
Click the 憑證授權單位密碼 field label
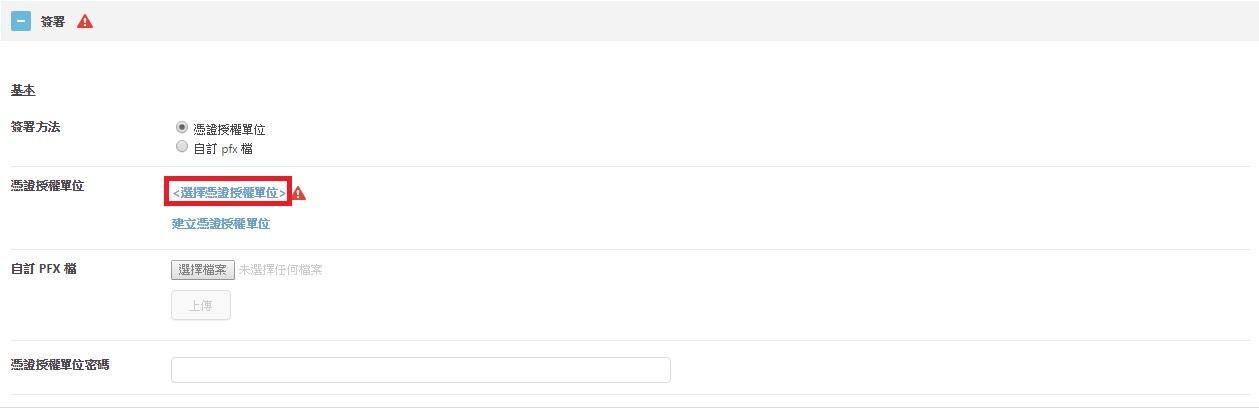click(60, 365)
